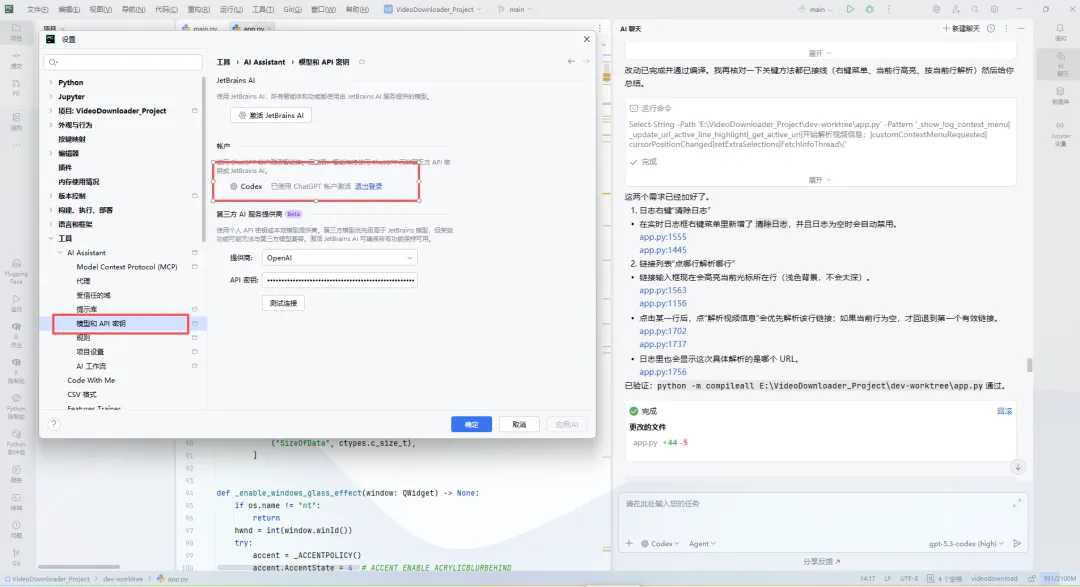The width and height of the screenshot is (1080, 587).
Task: Open the Git menu
Action: pos(293,10)
